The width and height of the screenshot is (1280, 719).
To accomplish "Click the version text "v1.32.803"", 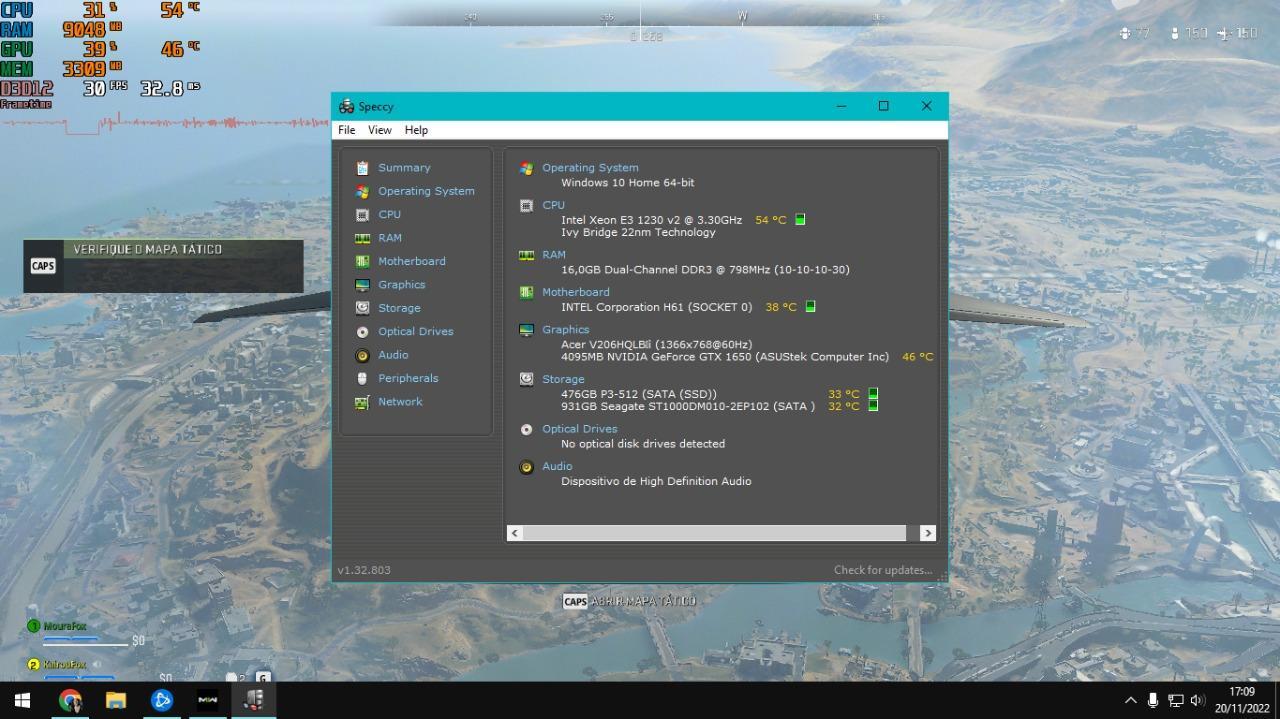I will click(364, 570).
